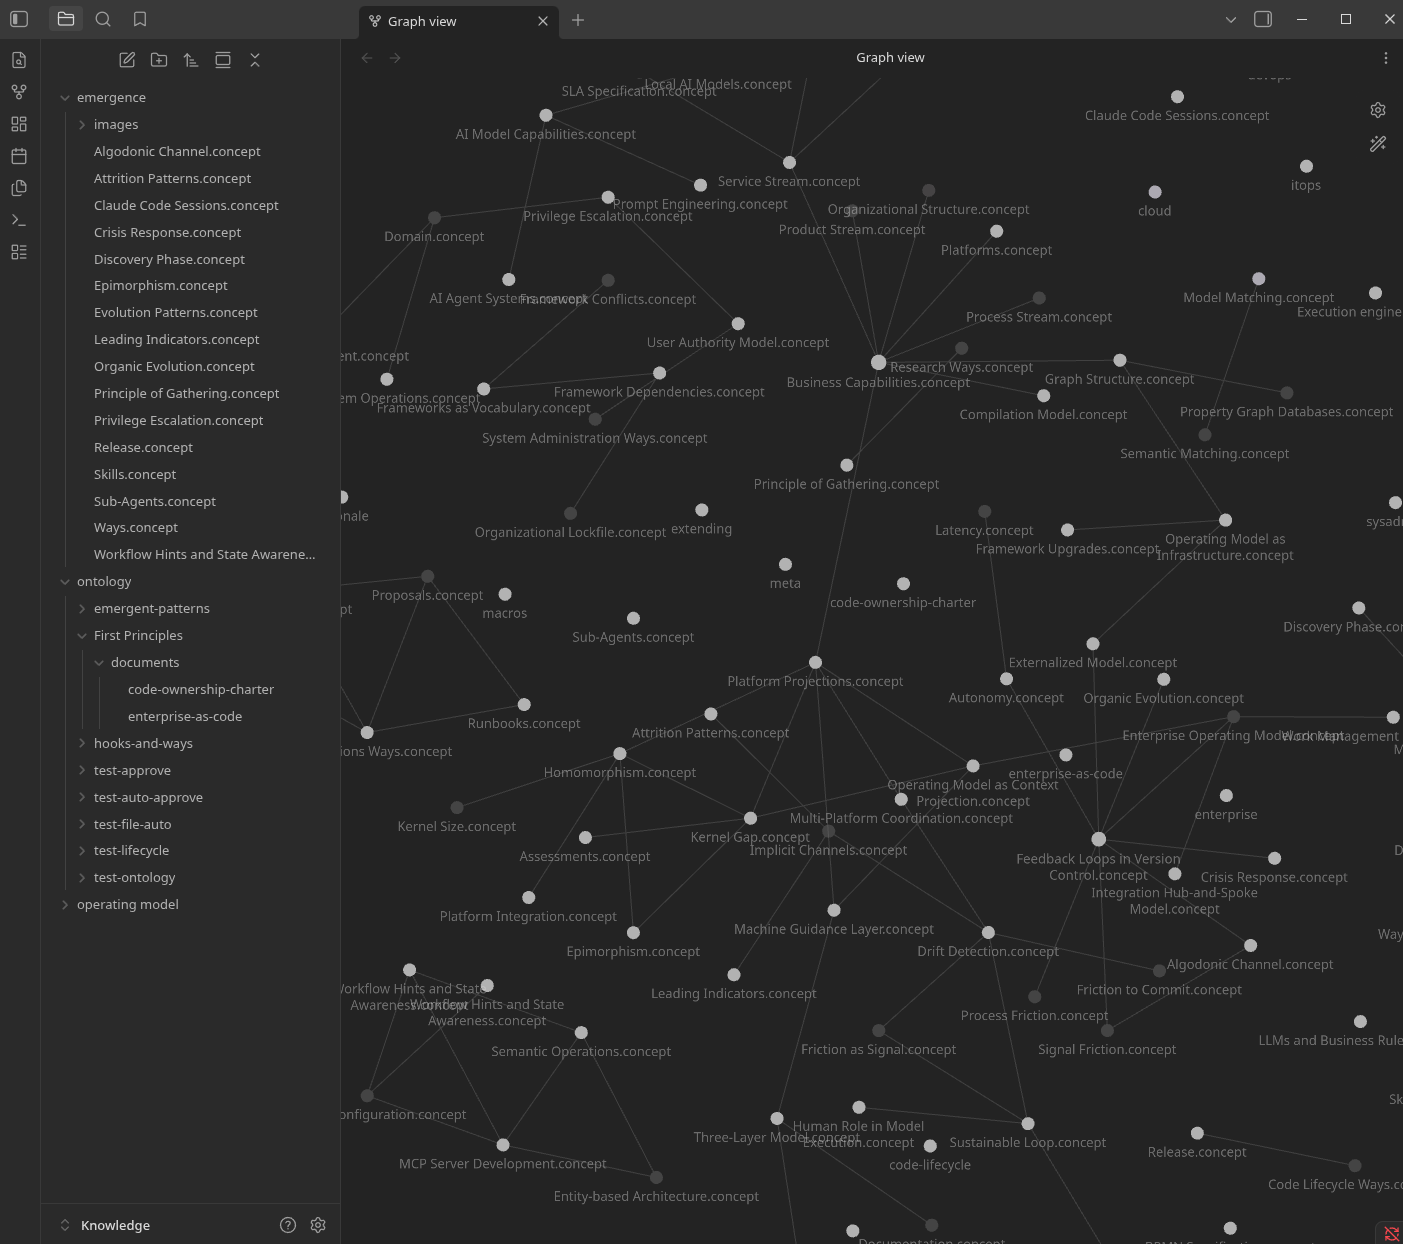
Task: Click the wand icon in graph view
Action: tap(1378, 144)
